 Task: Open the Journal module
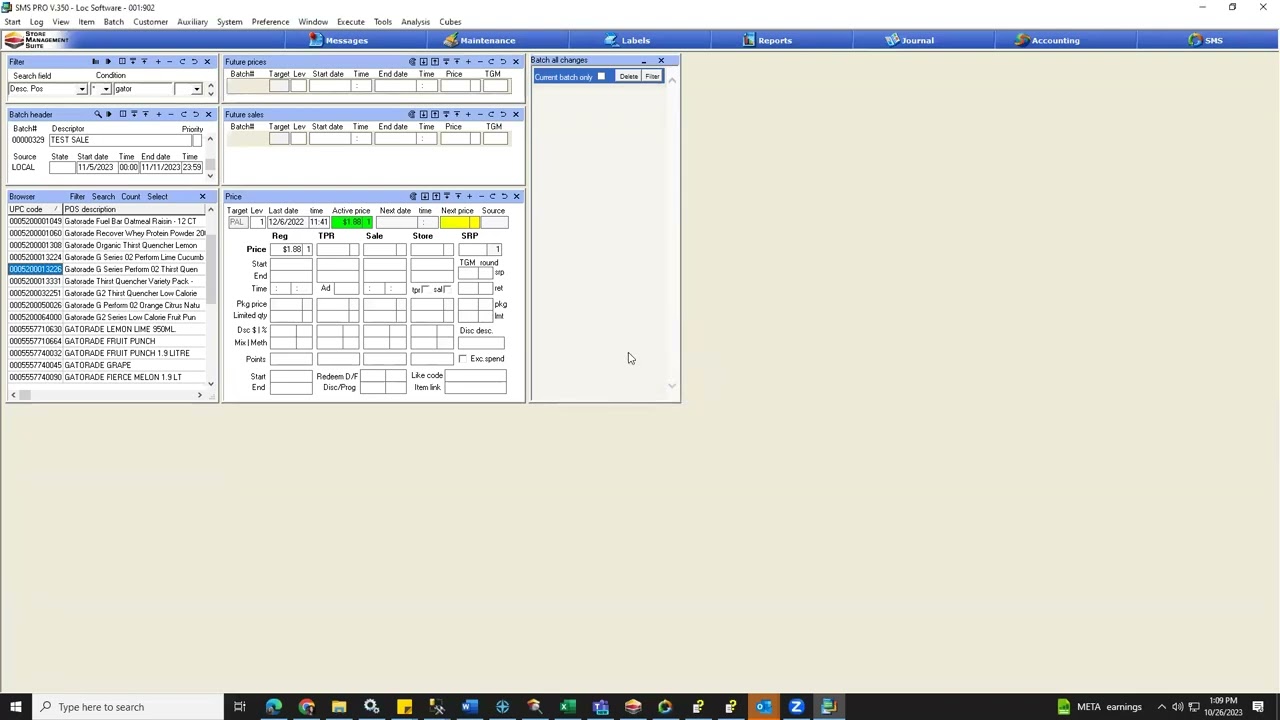click(909, 40)
